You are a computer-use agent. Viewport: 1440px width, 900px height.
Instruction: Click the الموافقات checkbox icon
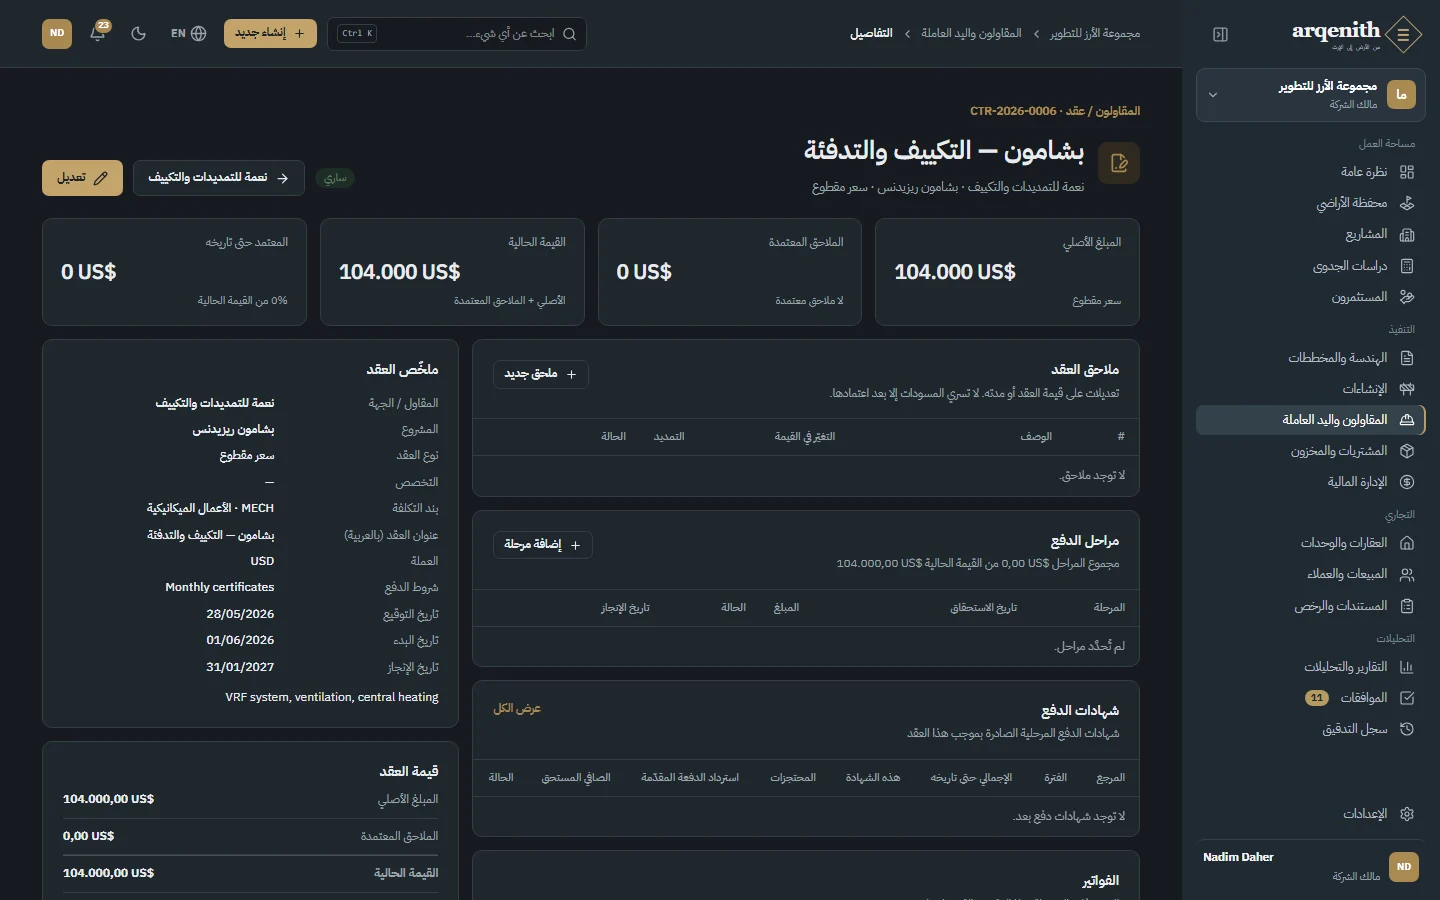pyautogui.click(x=1407, y=698)
